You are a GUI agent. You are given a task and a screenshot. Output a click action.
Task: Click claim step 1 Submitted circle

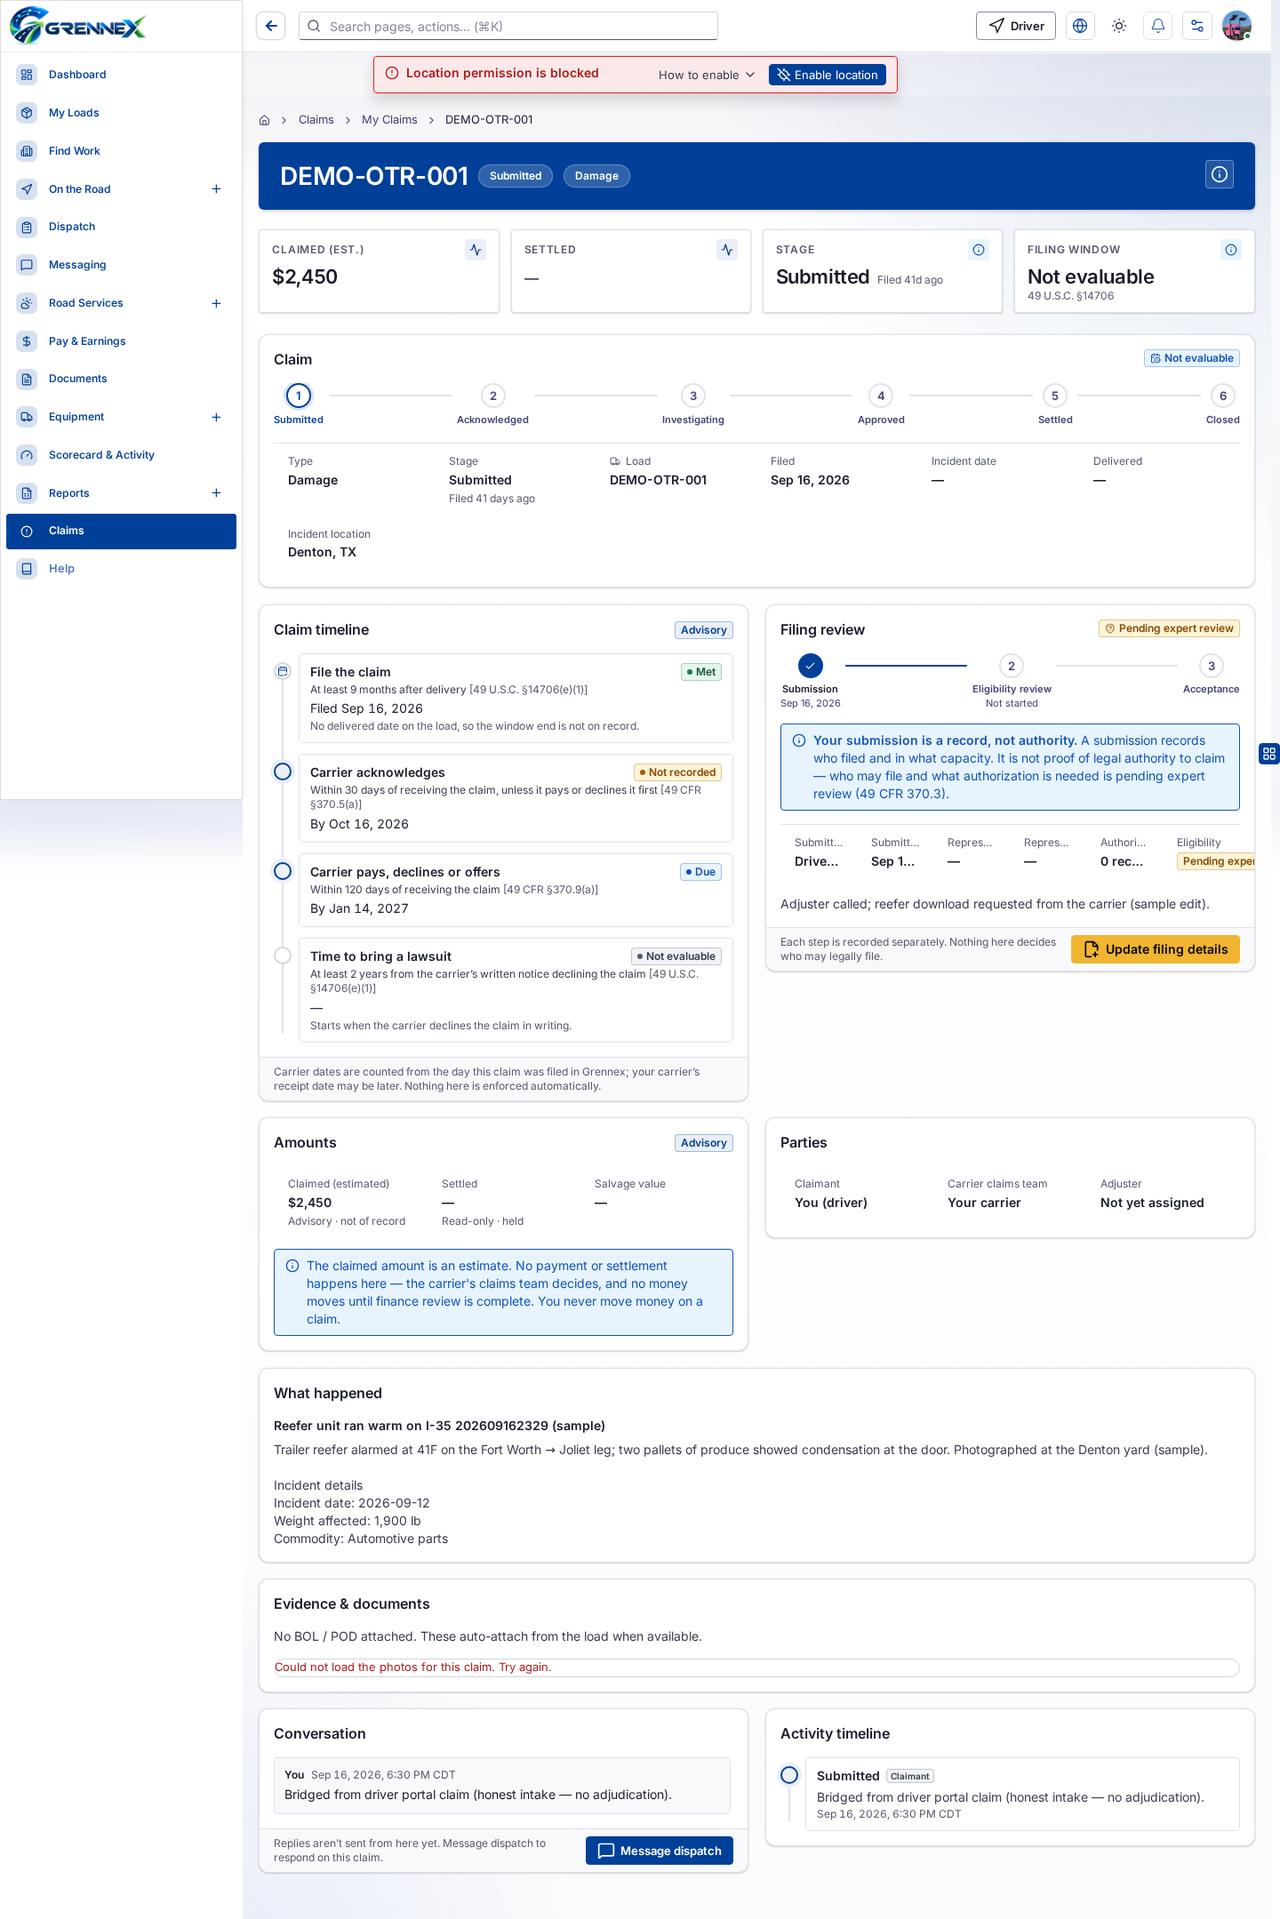(x=298, y=396)
